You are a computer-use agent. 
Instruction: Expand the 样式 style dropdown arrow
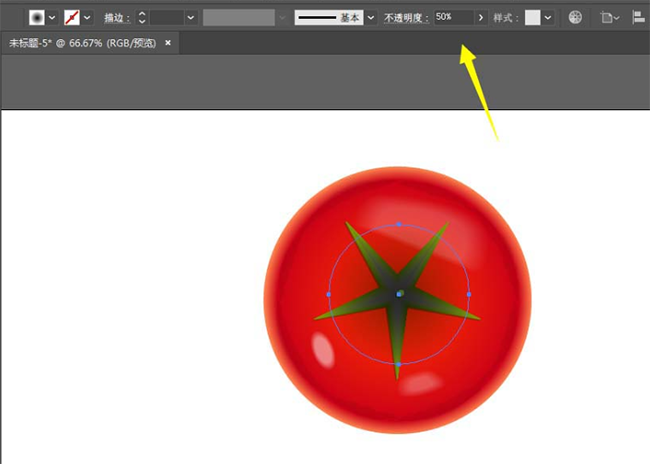(548, 18)
